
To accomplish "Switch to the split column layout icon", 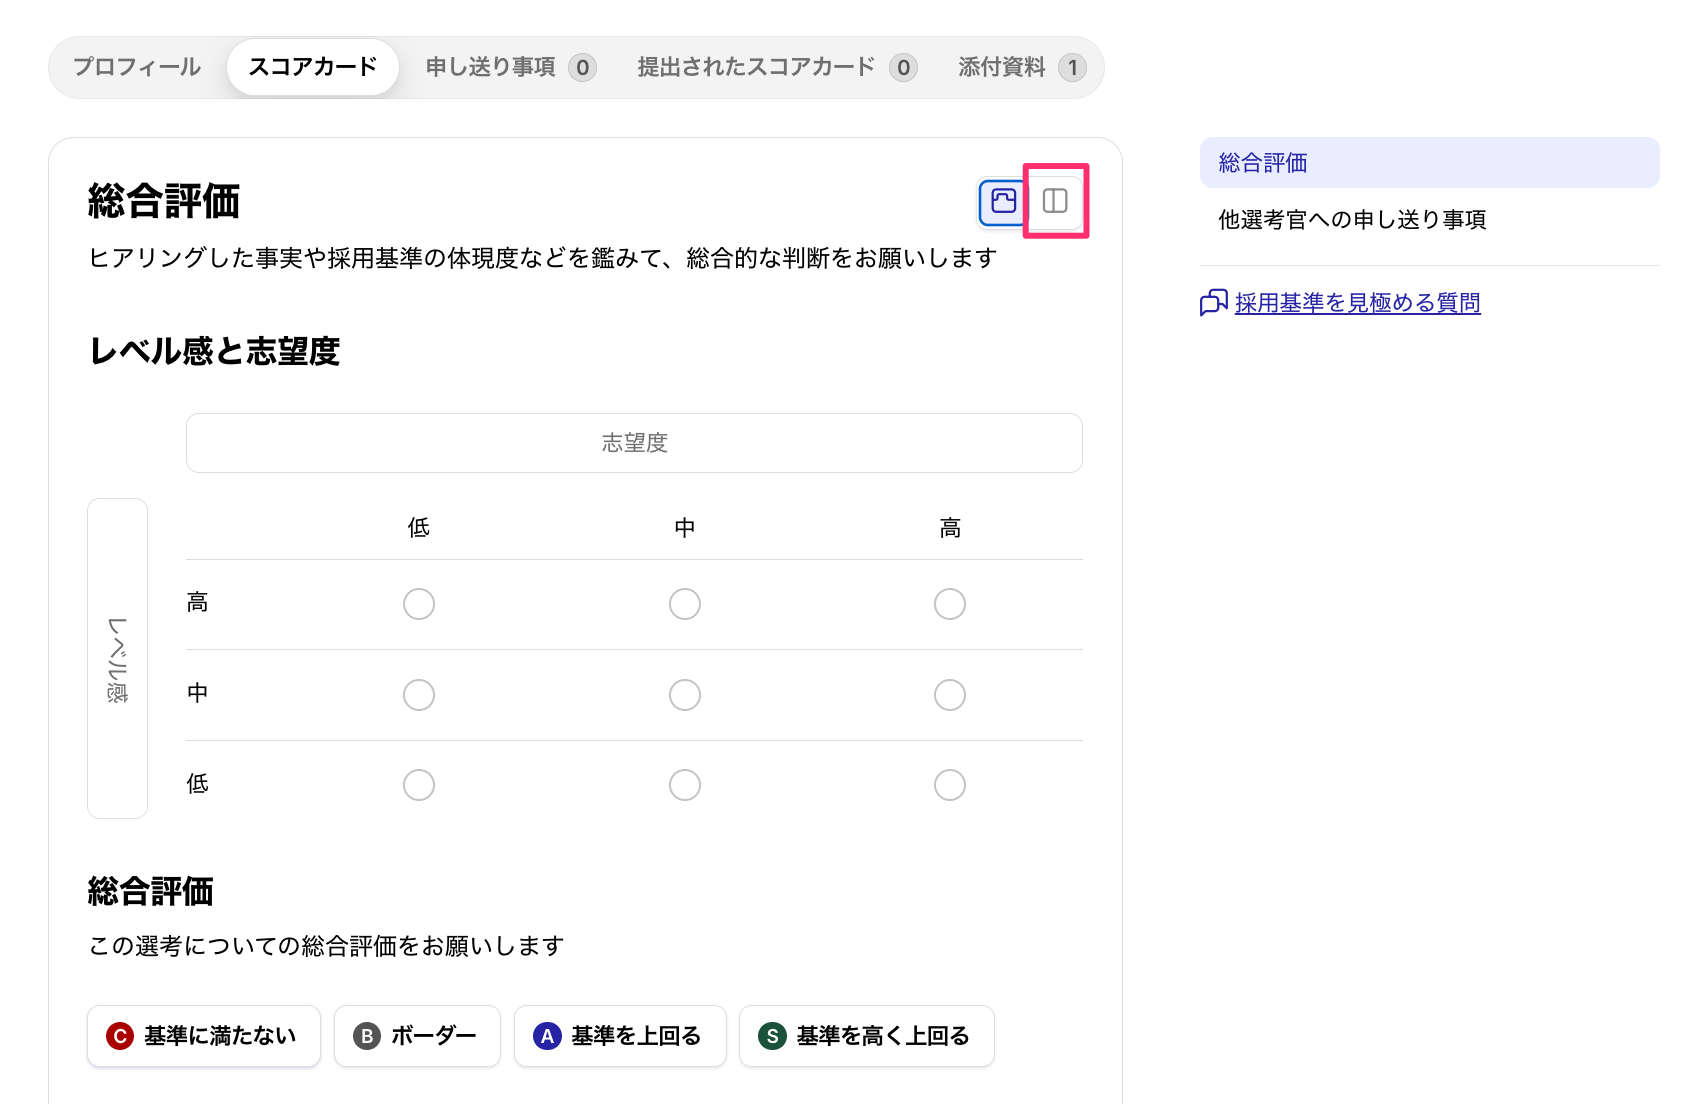I will (1055, 201).
